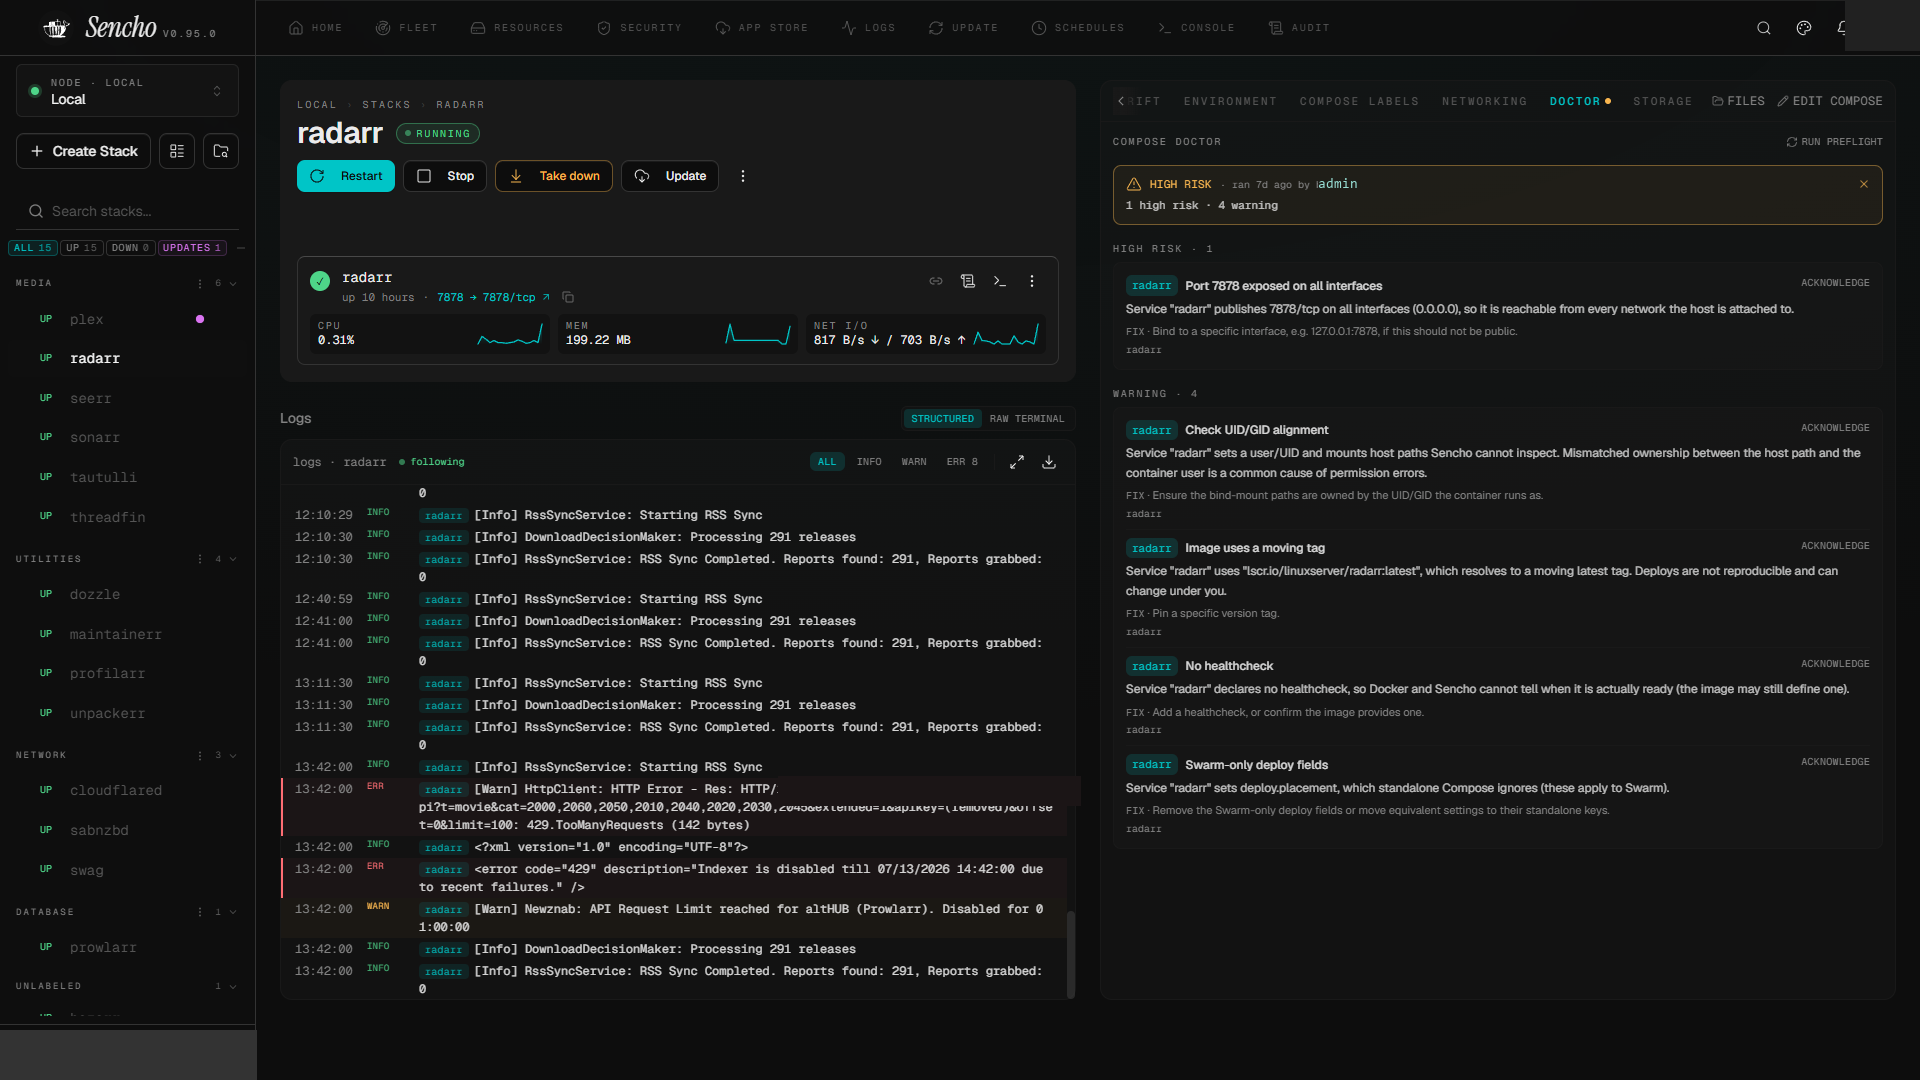1920x1080 pixels.
Task: Click the green radarr health status check
Action: [320, 281]
